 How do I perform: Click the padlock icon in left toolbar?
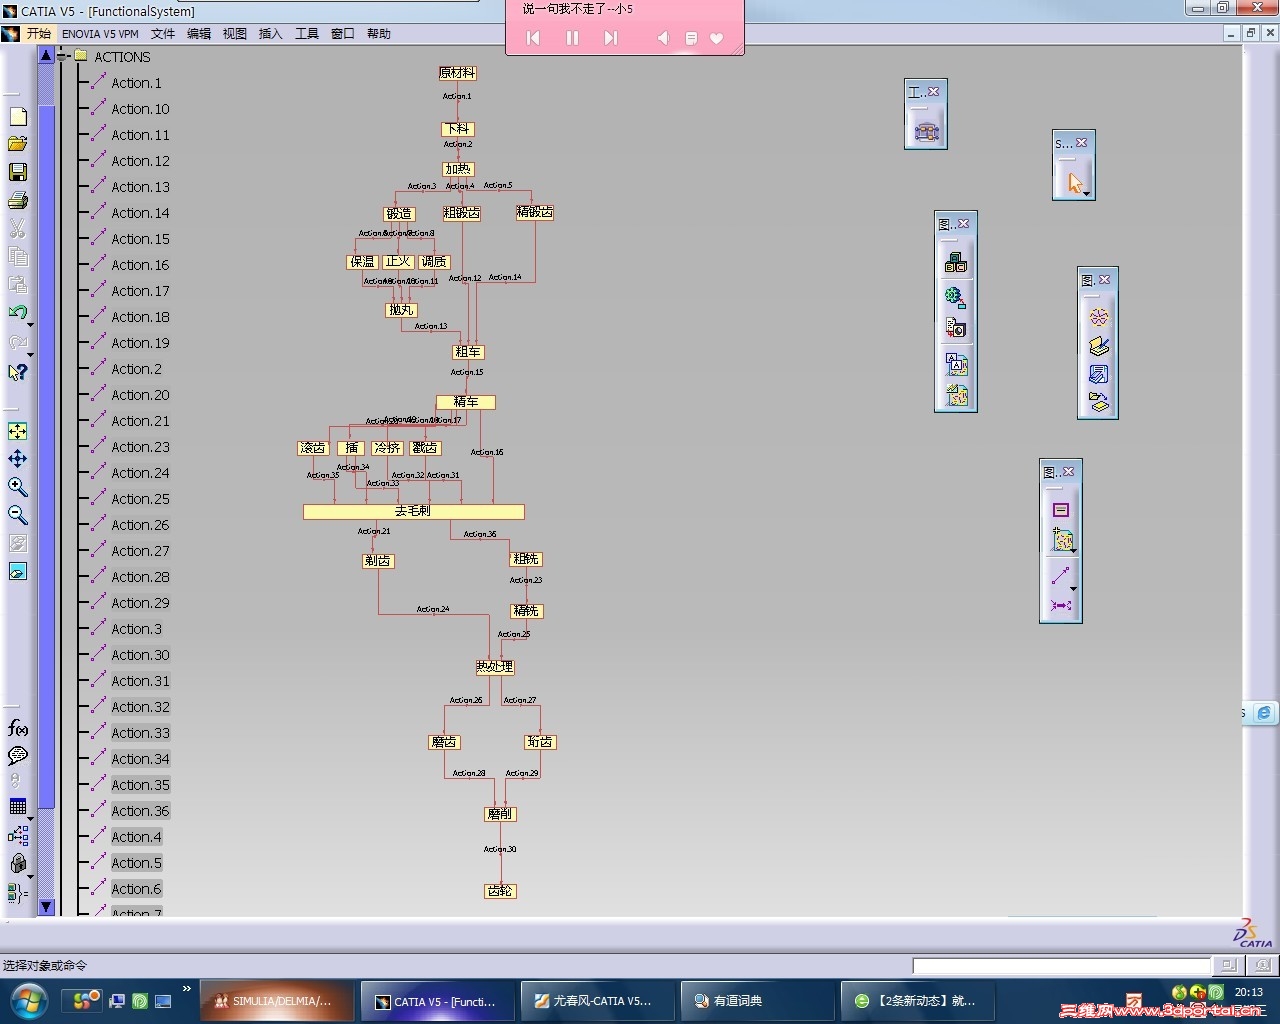[x=17, y=863]
